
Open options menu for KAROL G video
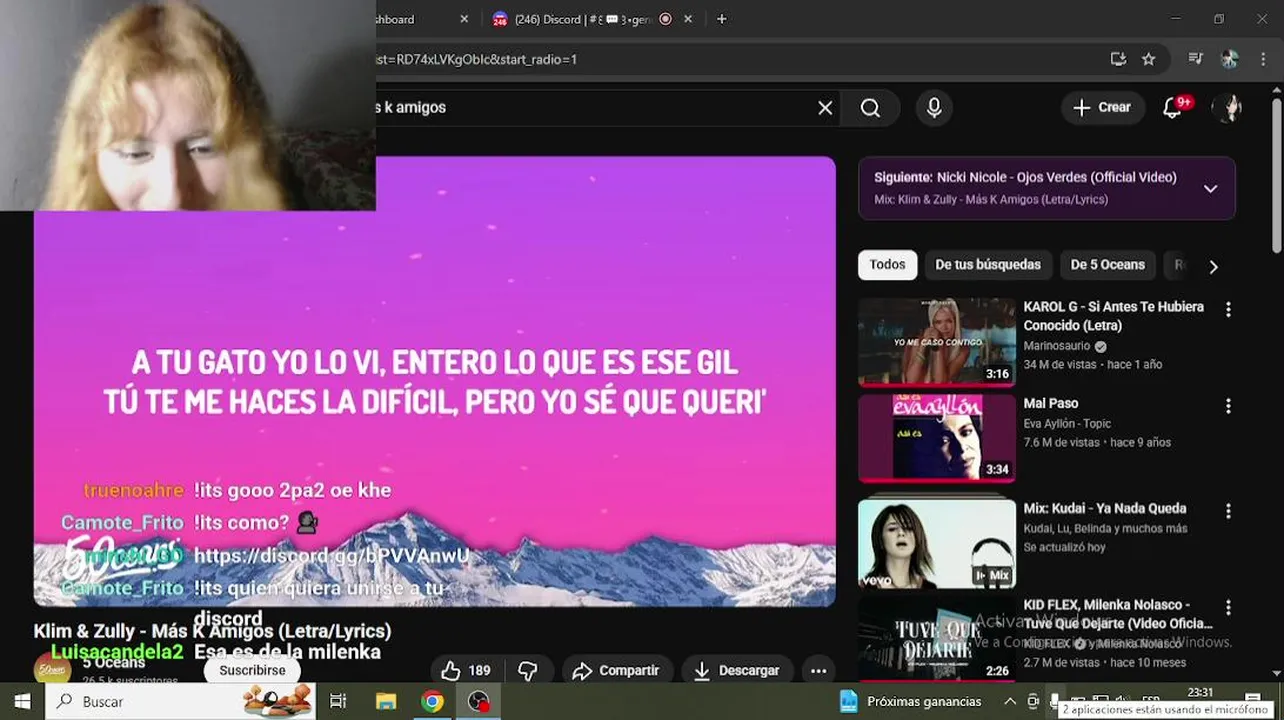tap(1228, 310)
